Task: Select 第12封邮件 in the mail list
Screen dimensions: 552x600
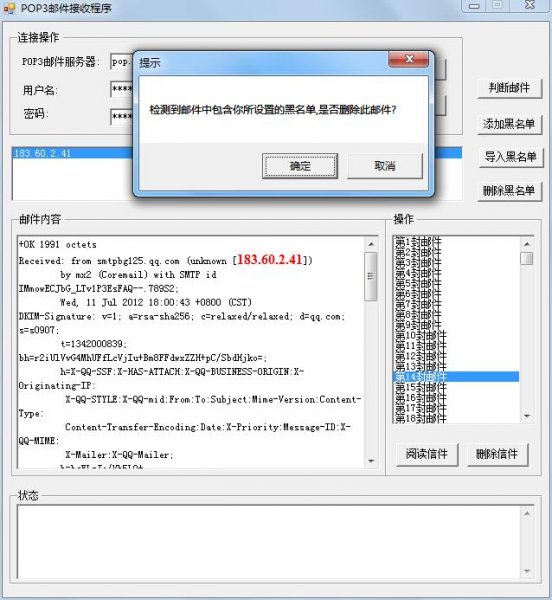Action: [x=420, y=356]
